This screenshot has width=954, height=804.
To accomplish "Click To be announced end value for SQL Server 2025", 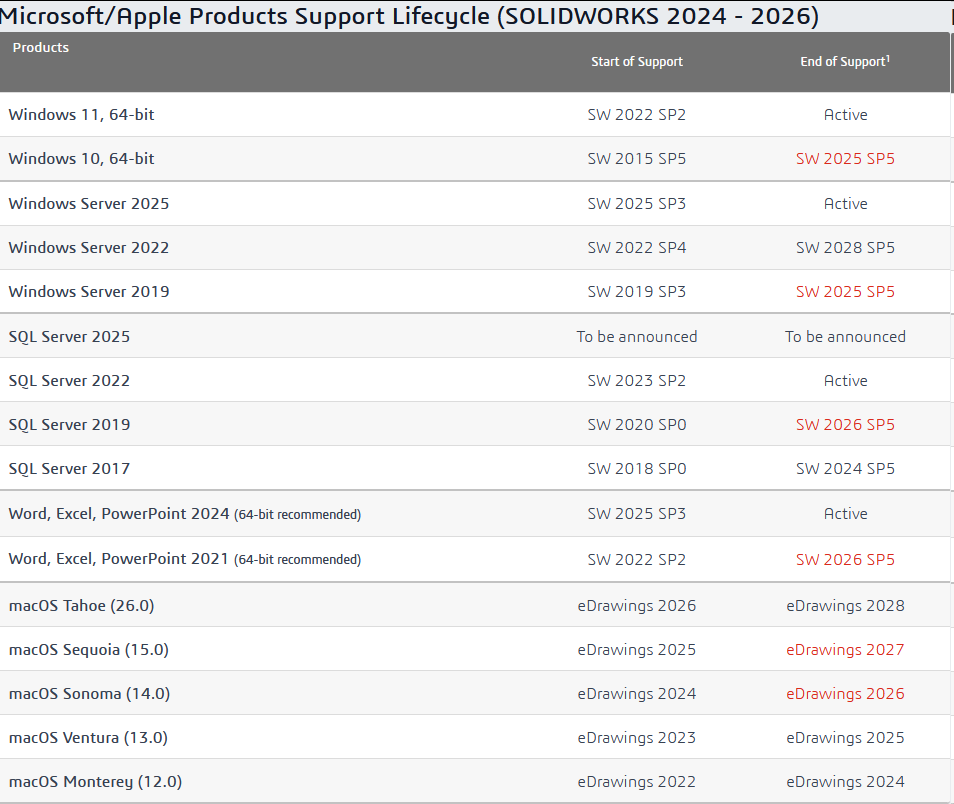I will click(x=845, y=337).
